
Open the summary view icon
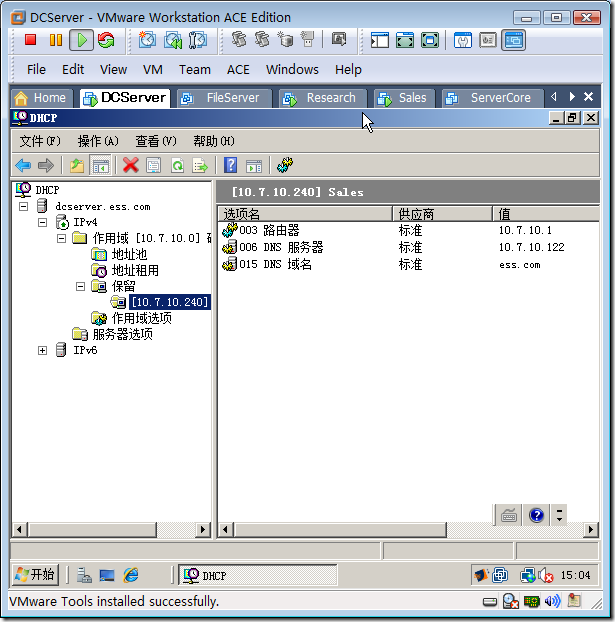pos(463,40)
